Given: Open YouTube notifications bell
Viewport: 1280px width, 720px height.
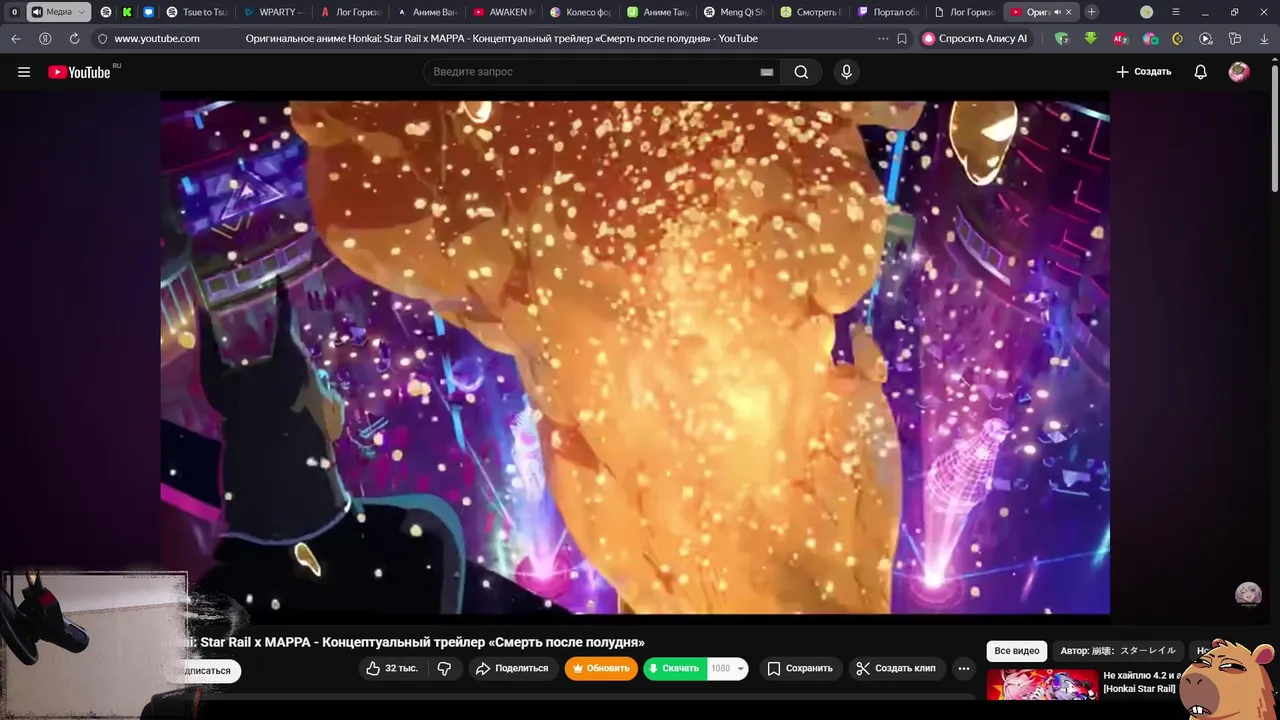Looking at the screenshot, I should tap(1201, 72).
